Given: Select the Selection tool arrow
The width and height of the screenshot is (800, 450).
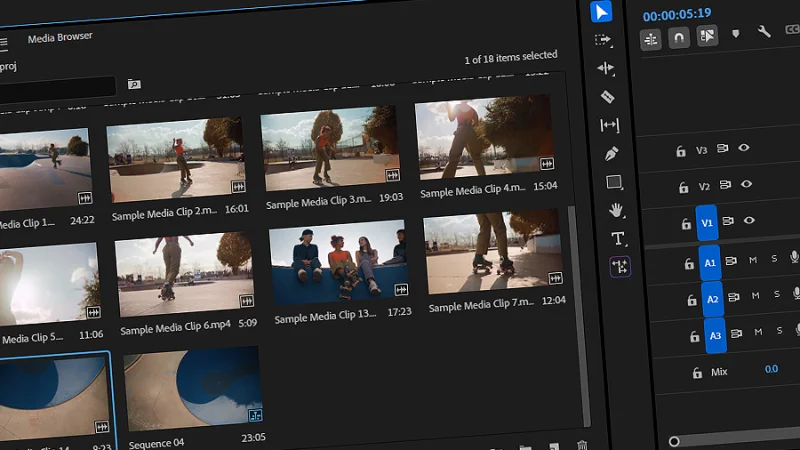Looking at the screenshot, I should [x=601, y=11].
